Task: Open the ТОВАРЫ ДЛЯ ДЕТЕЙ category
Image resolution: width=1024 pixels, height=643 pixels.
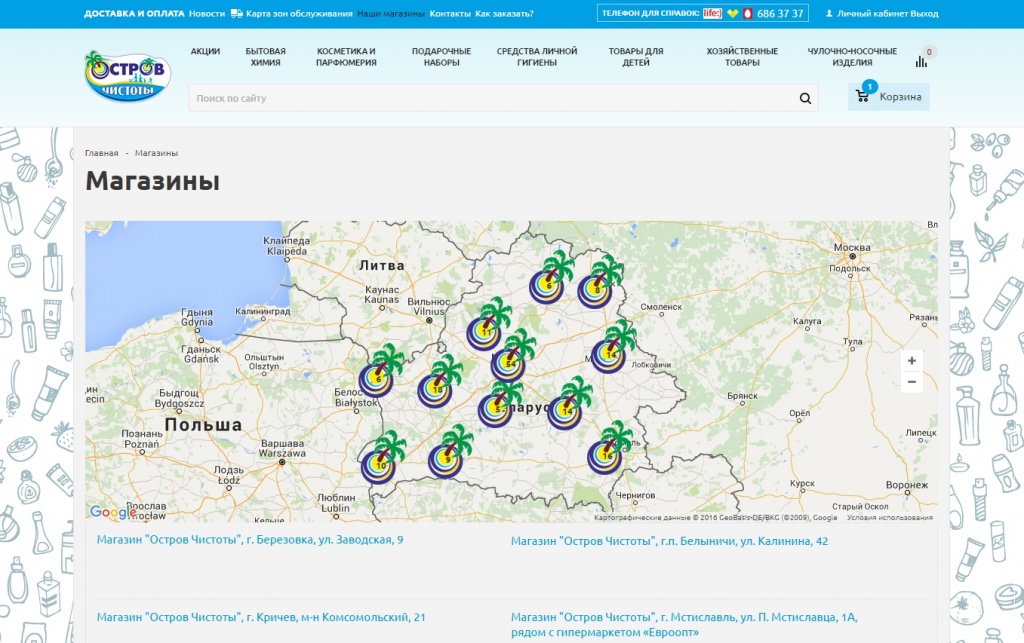Action: click(x=636, y=57)
